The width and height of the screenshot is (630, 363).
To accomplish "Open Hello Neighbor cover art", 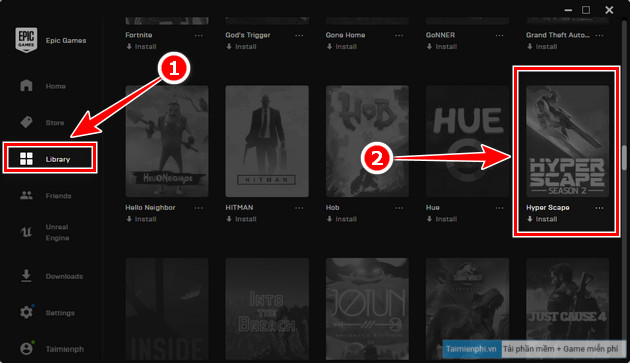I will click(x=167, y=141).
